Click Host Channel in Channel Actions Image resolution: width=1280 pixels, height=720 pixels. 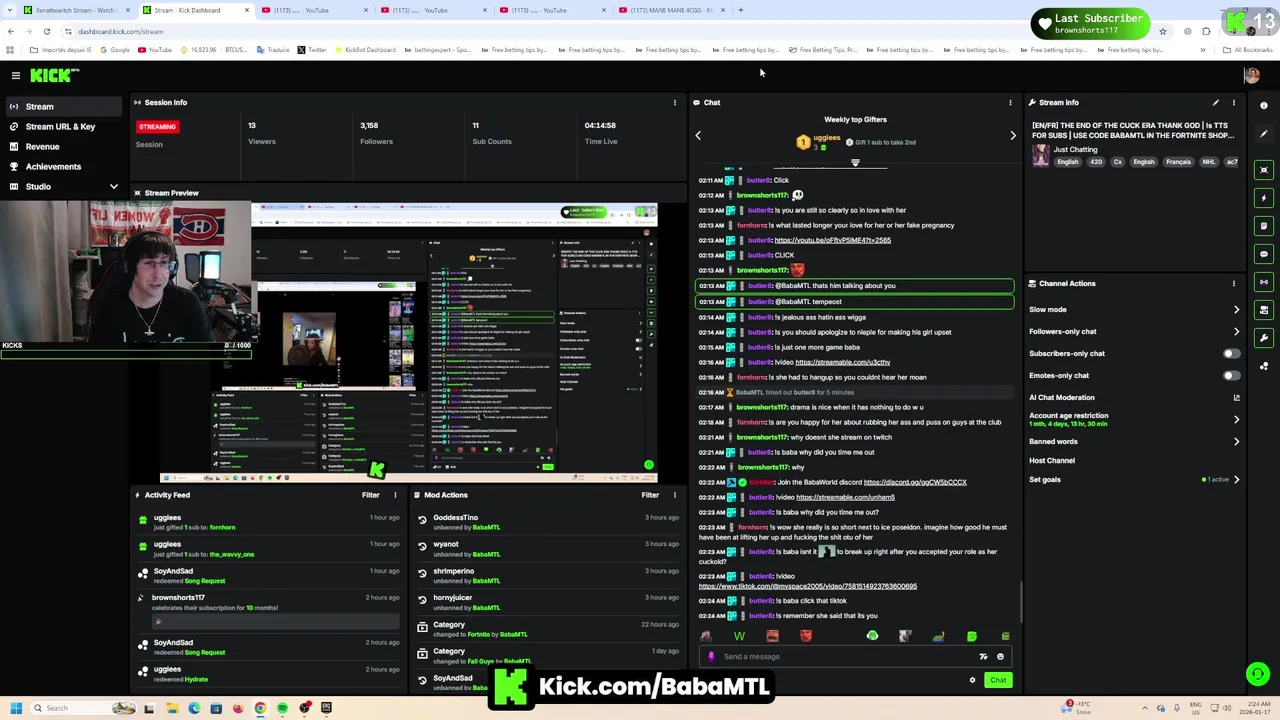1052,461
